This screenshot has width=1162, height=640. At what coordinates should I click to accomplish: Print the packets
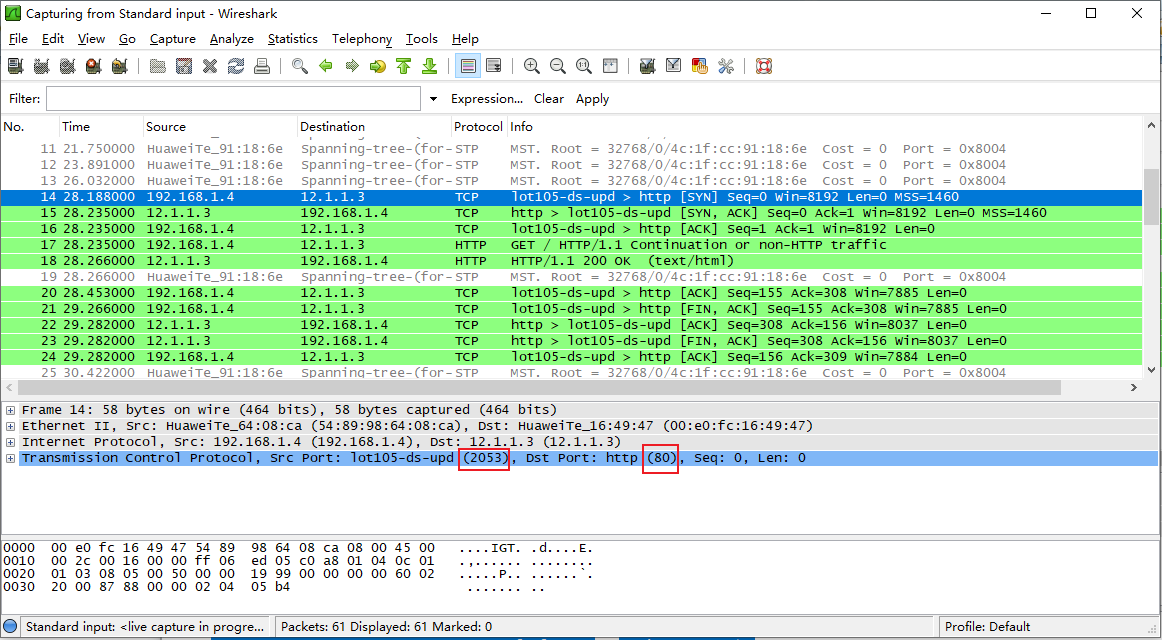click(262, 67)
